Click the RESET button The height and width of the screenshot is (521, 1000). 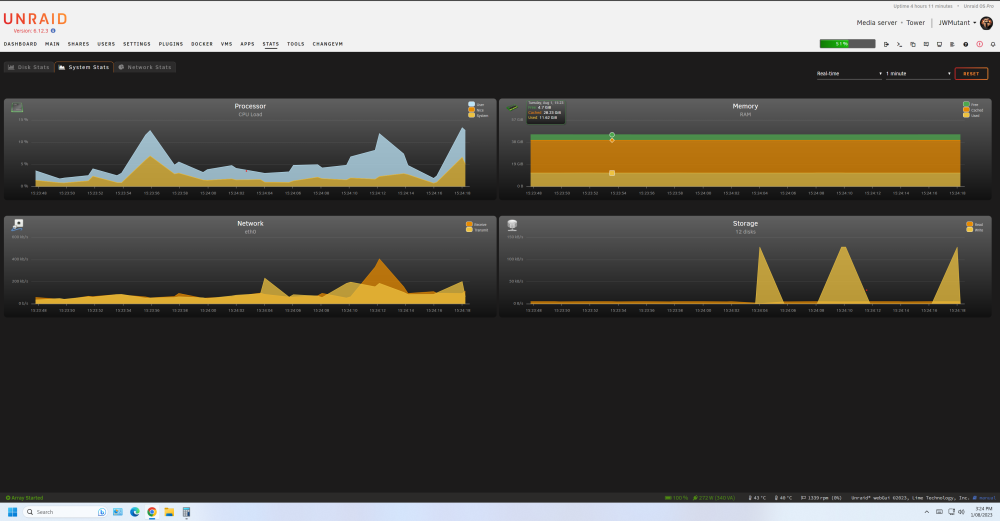click(x=971, y=73)
